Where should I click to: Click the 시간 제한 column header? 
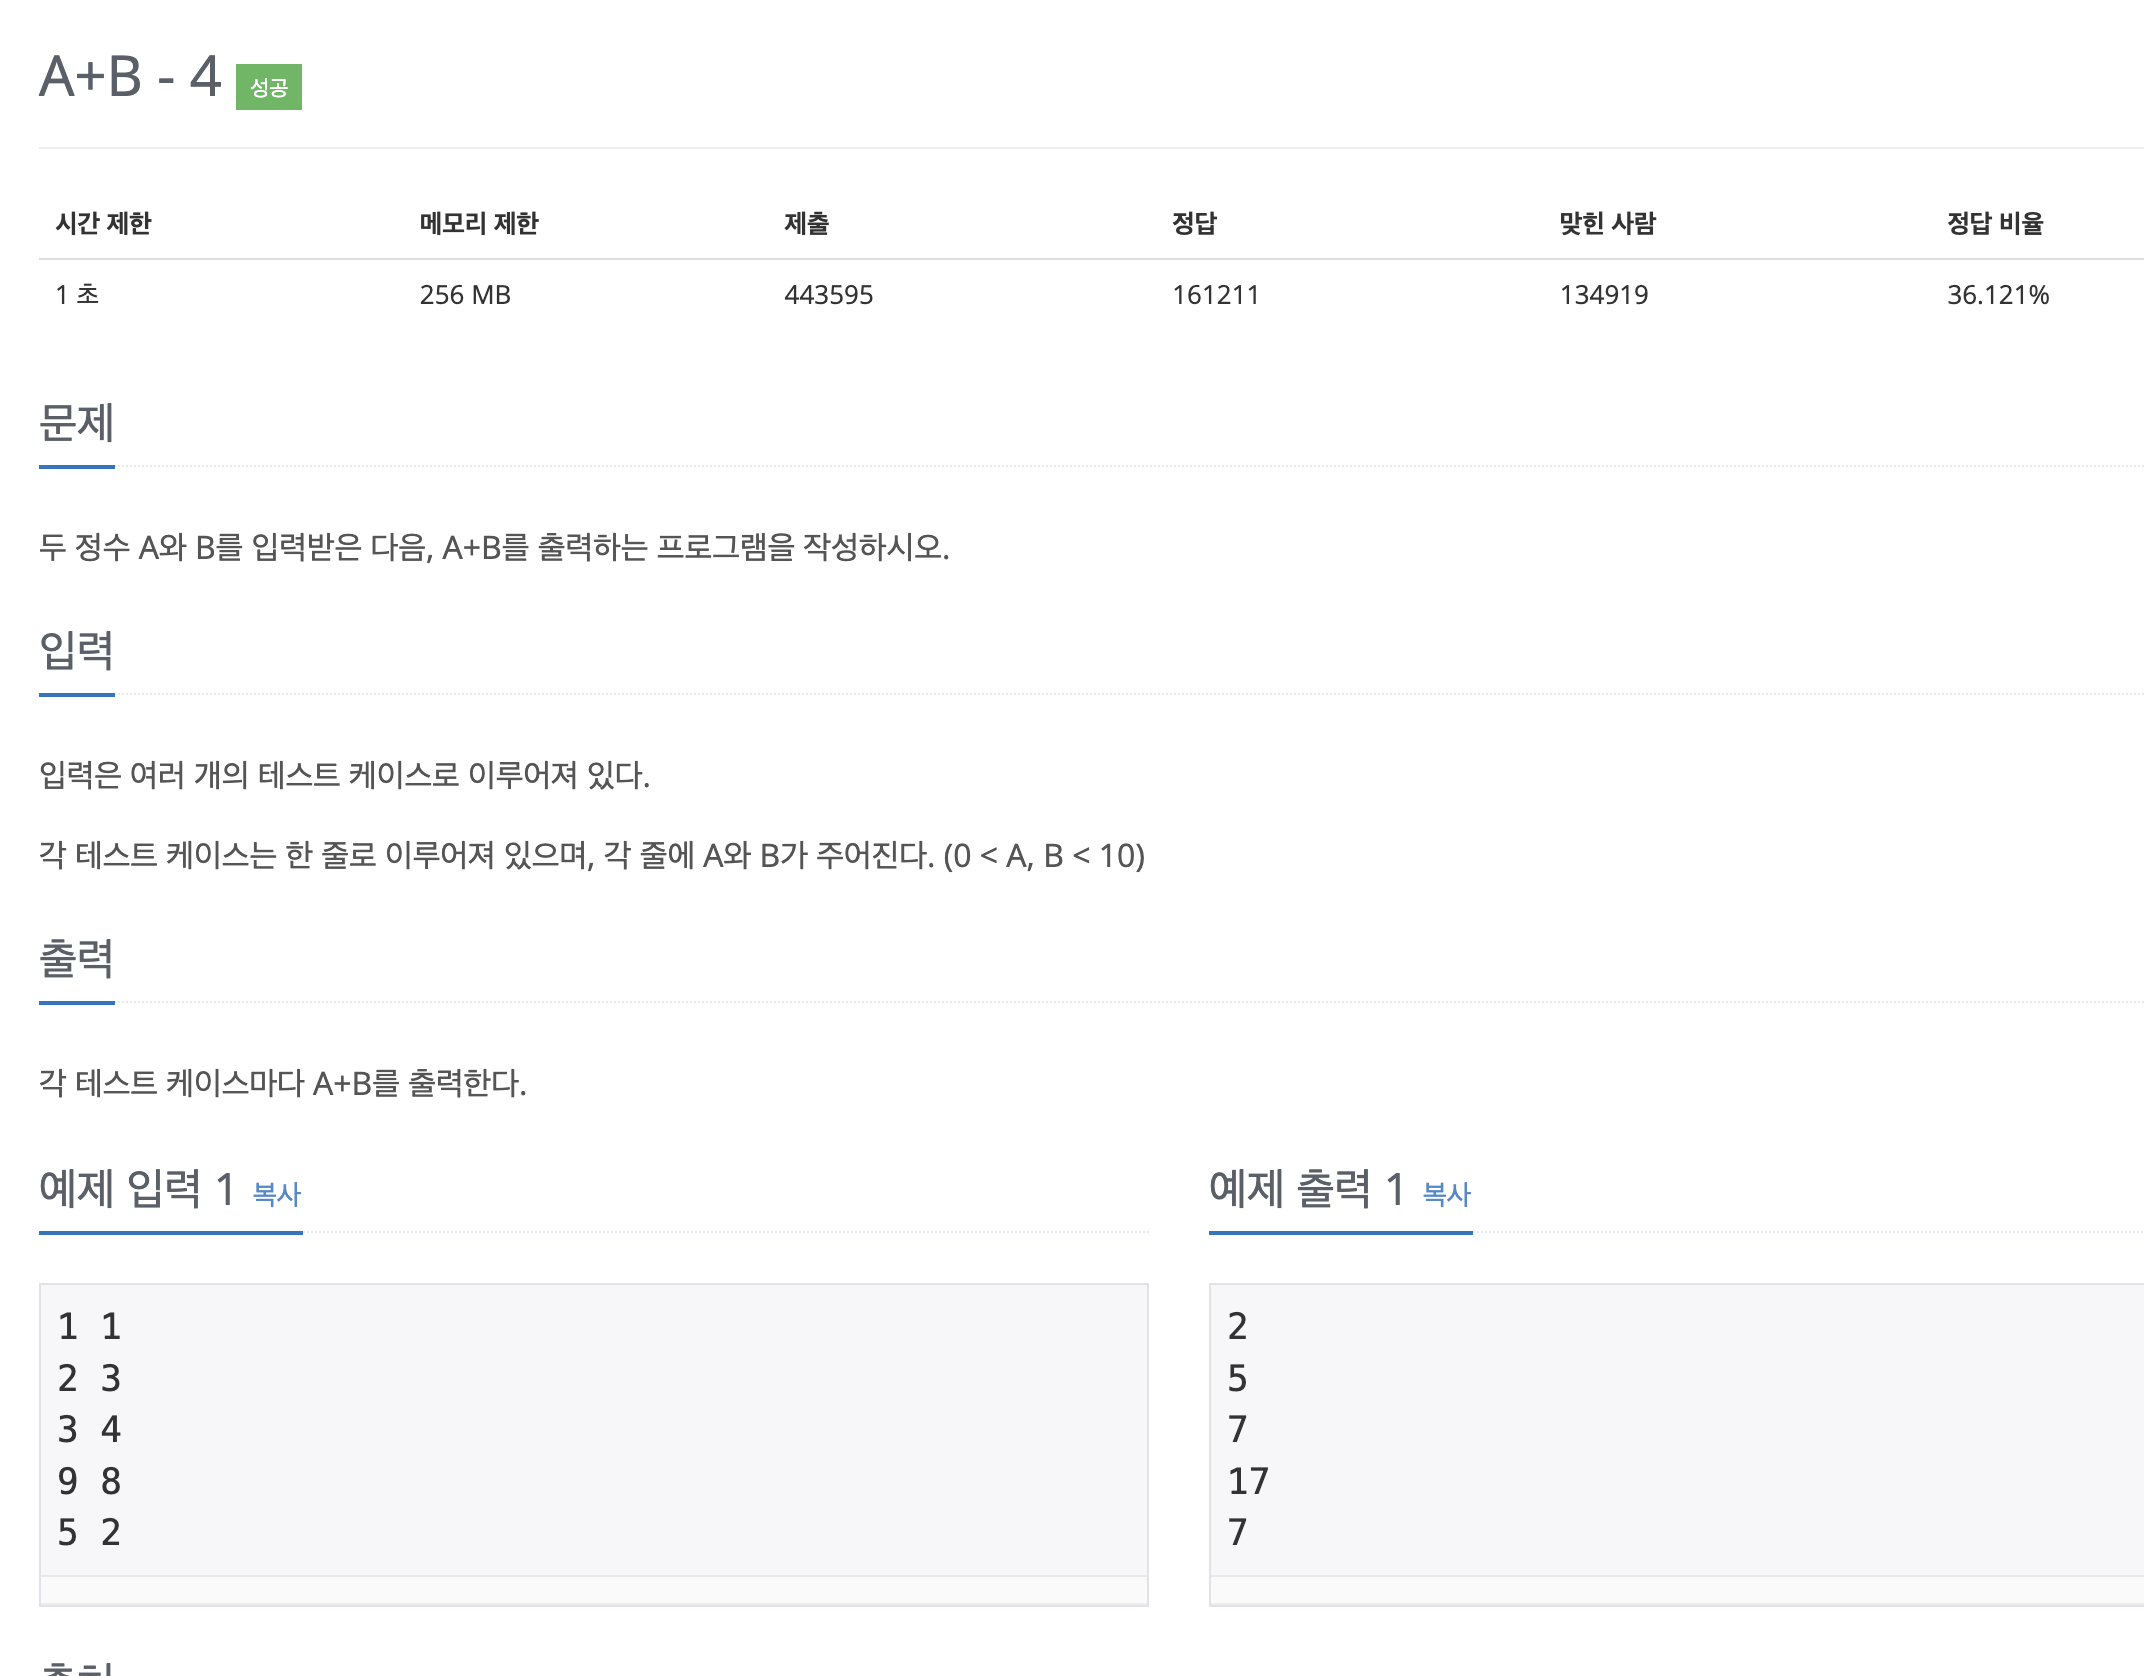tap(103, 223)
